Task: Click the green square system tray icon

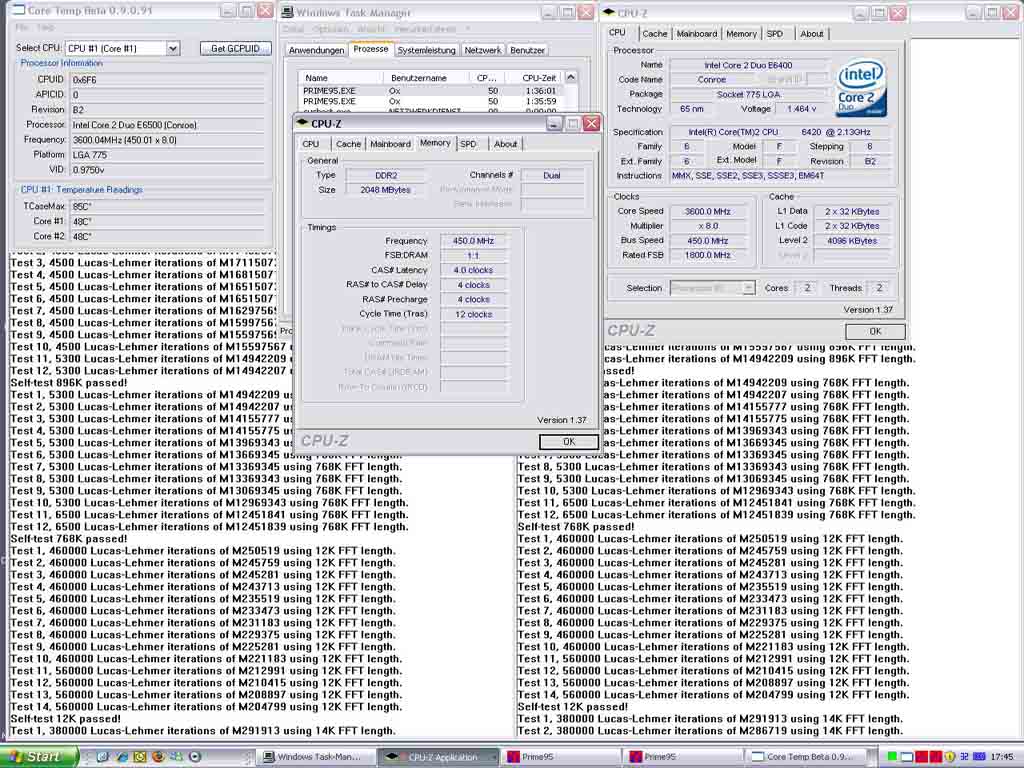Action: point(891,756)
